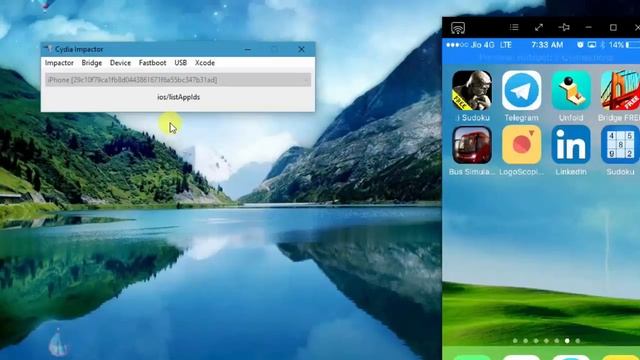The width and height of the screenshot is (640, 360).
Task: Pin the mirror window on top
Action: click(x=564, y=27)
